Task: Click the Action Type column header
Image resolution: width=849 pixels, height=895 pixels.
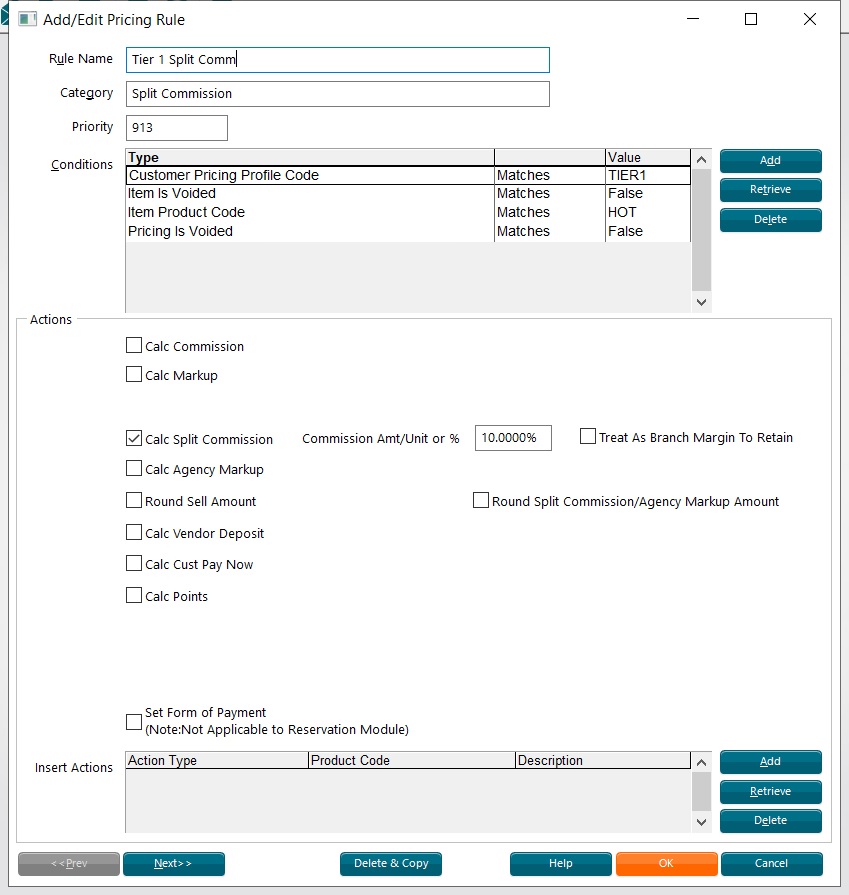Action: [217, 760]
